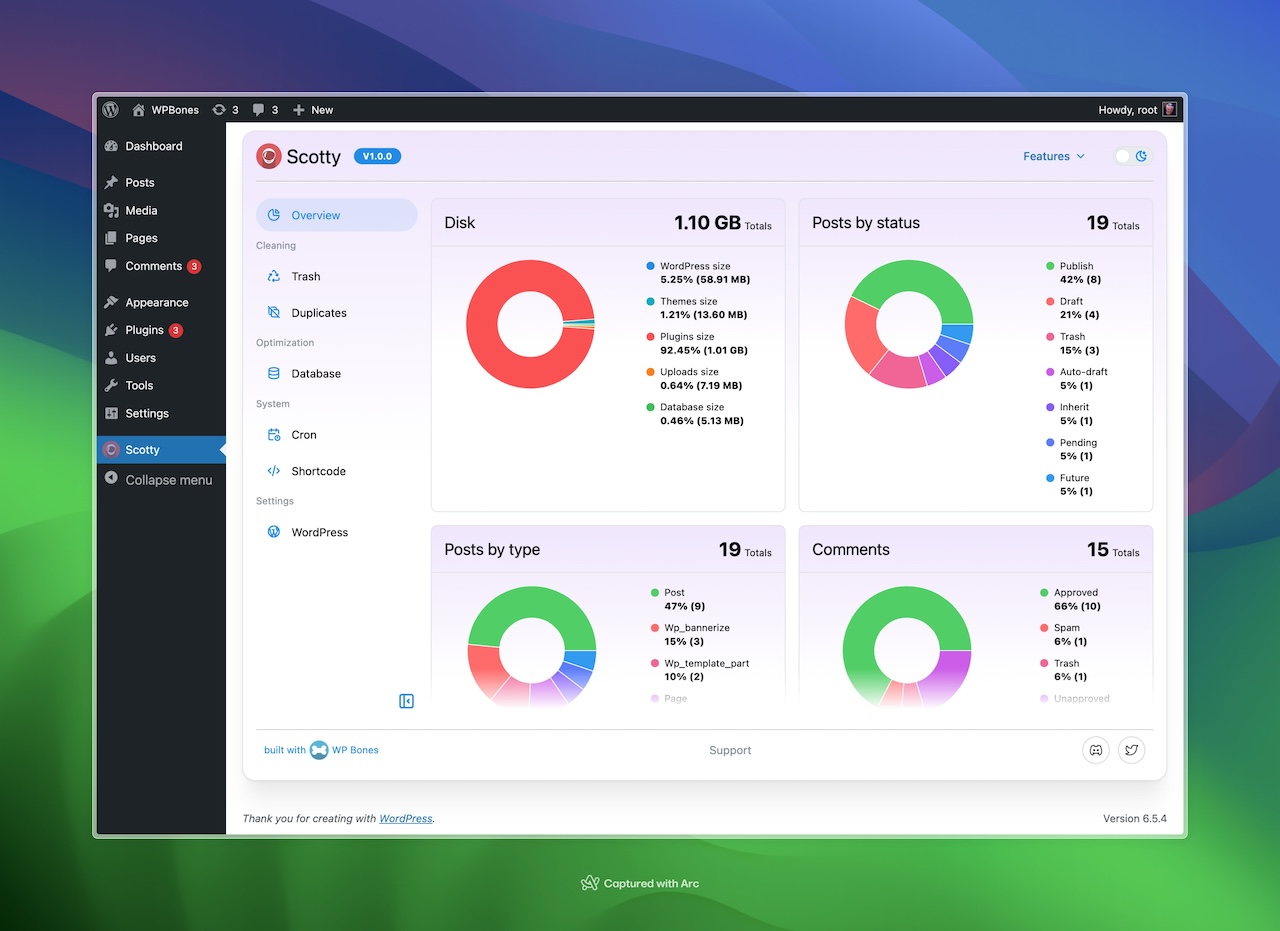
Task: Click the Auto-draft legend entry
Action: (x=1077, y=379)
